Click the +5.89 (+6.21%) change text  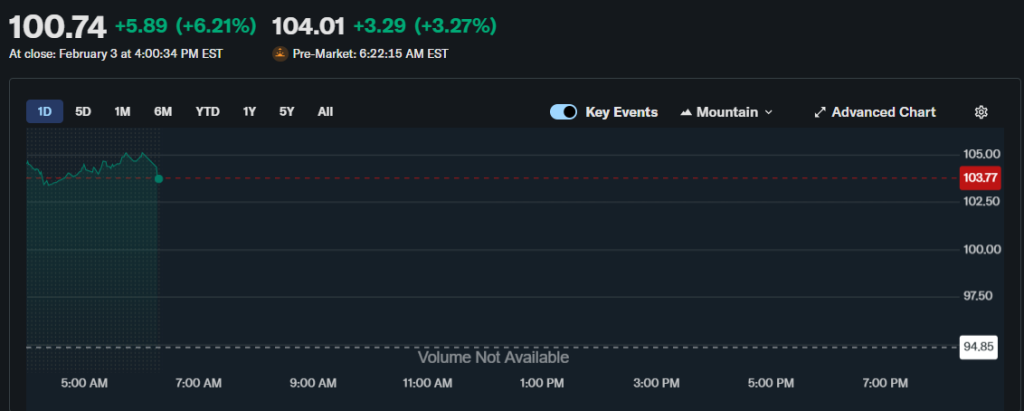tap(185, 26)
